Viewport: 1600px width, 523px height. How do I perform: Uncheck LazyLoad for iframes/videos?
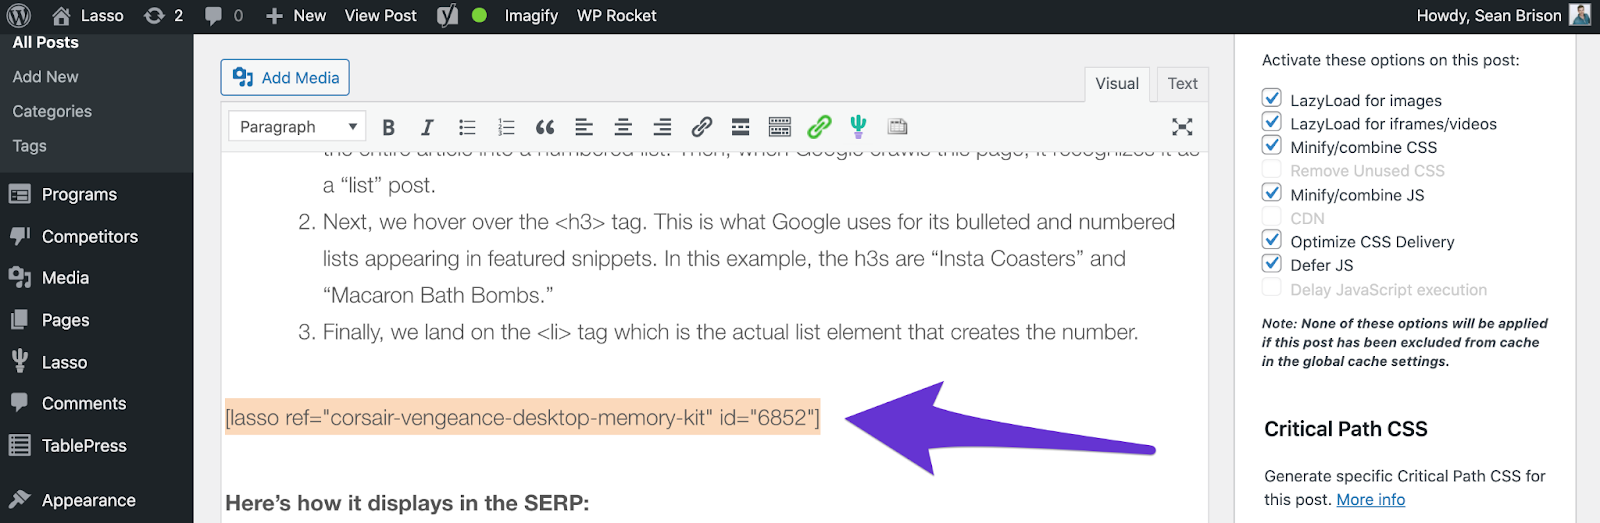(1272, 122)
